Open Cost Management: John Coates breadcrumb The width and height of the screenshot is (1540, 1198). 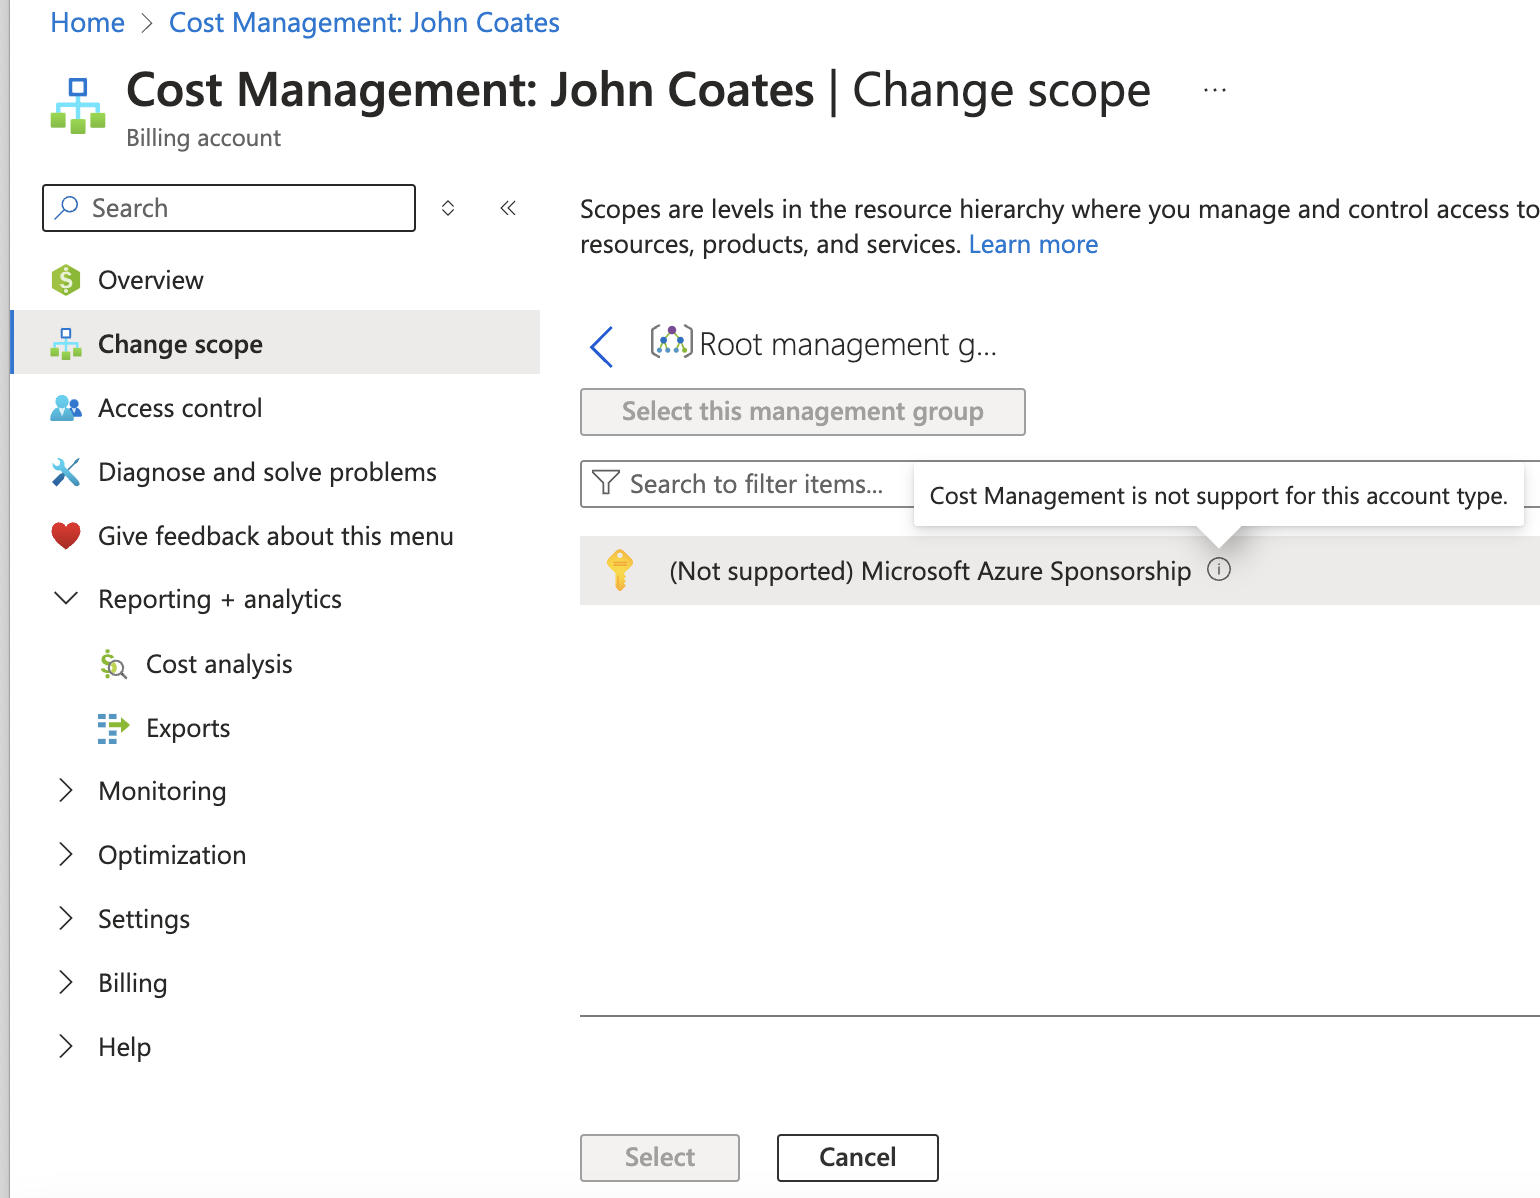pos(364,22)
